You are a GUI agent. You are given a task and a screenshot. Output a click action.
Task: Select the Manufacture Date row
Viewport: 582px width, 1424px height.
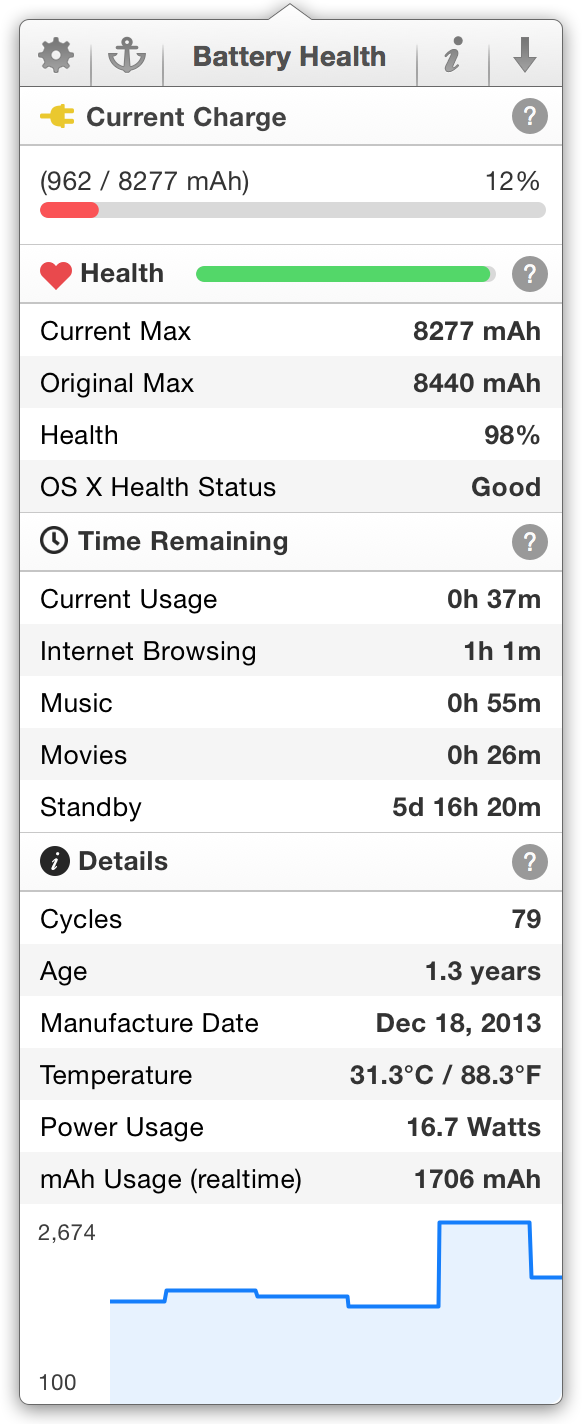(291, 1023)
